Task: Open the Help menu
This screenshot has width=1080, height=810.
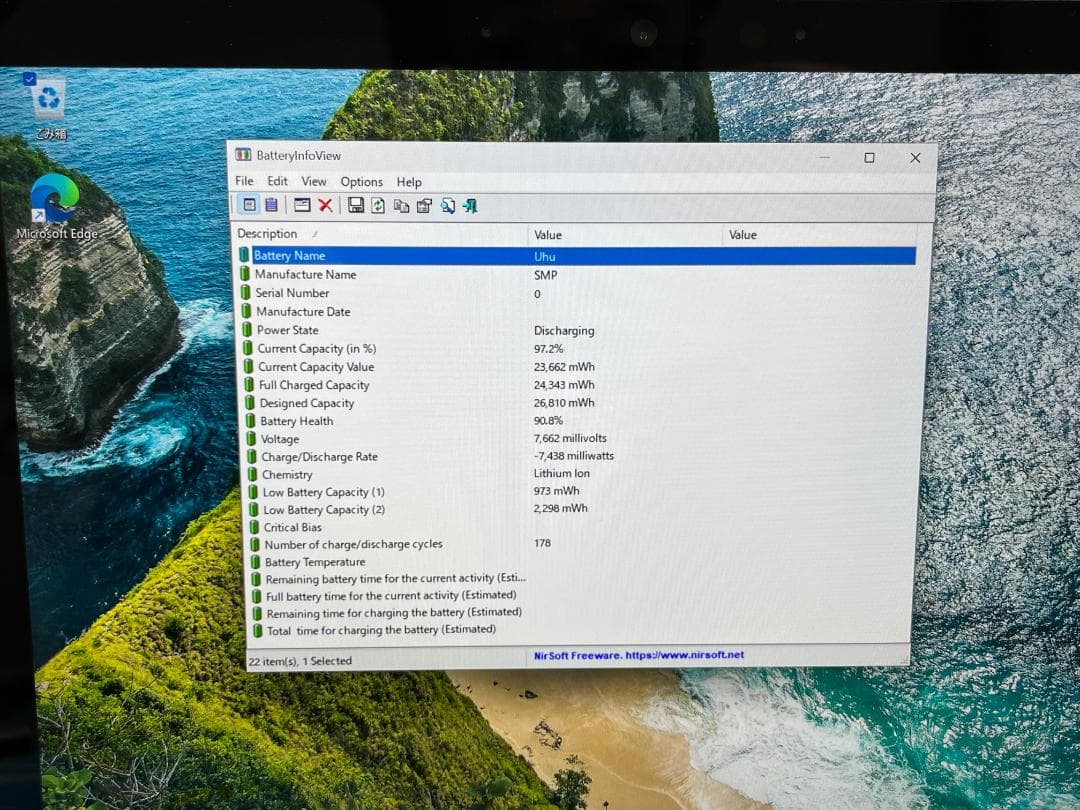Action: [409, 182]
